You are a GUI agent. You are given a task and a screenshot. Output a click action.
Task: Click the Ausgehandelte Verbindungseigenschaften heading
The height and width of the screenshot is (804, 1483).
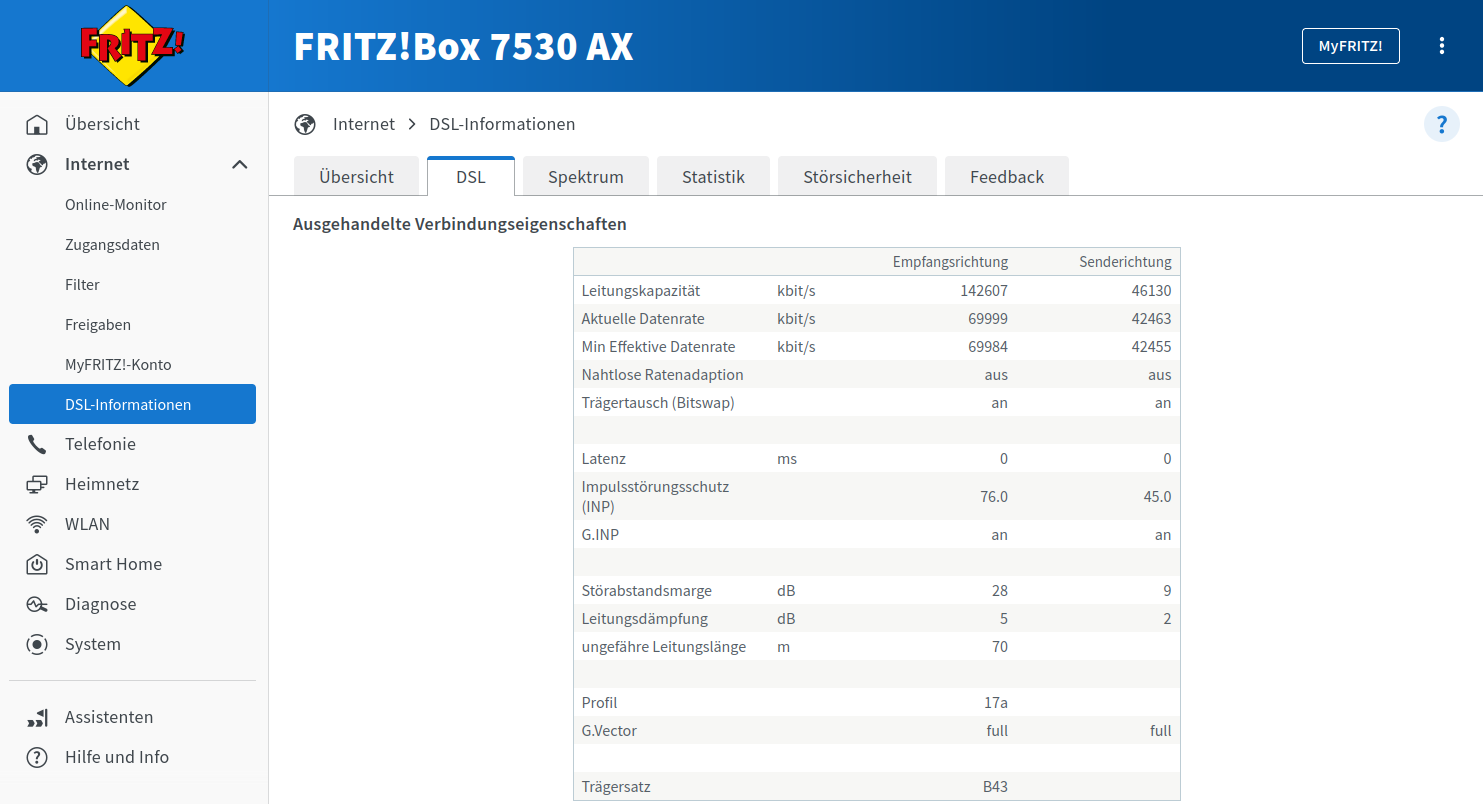(x=460, y=224)
